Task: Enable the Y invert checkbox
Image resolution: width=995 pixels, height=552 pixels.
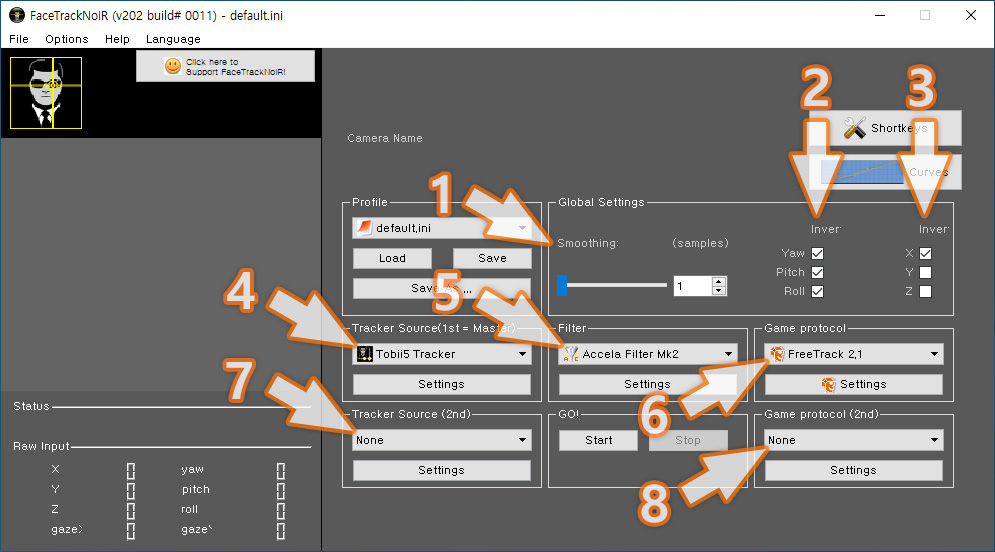Action: coord(925,272)
